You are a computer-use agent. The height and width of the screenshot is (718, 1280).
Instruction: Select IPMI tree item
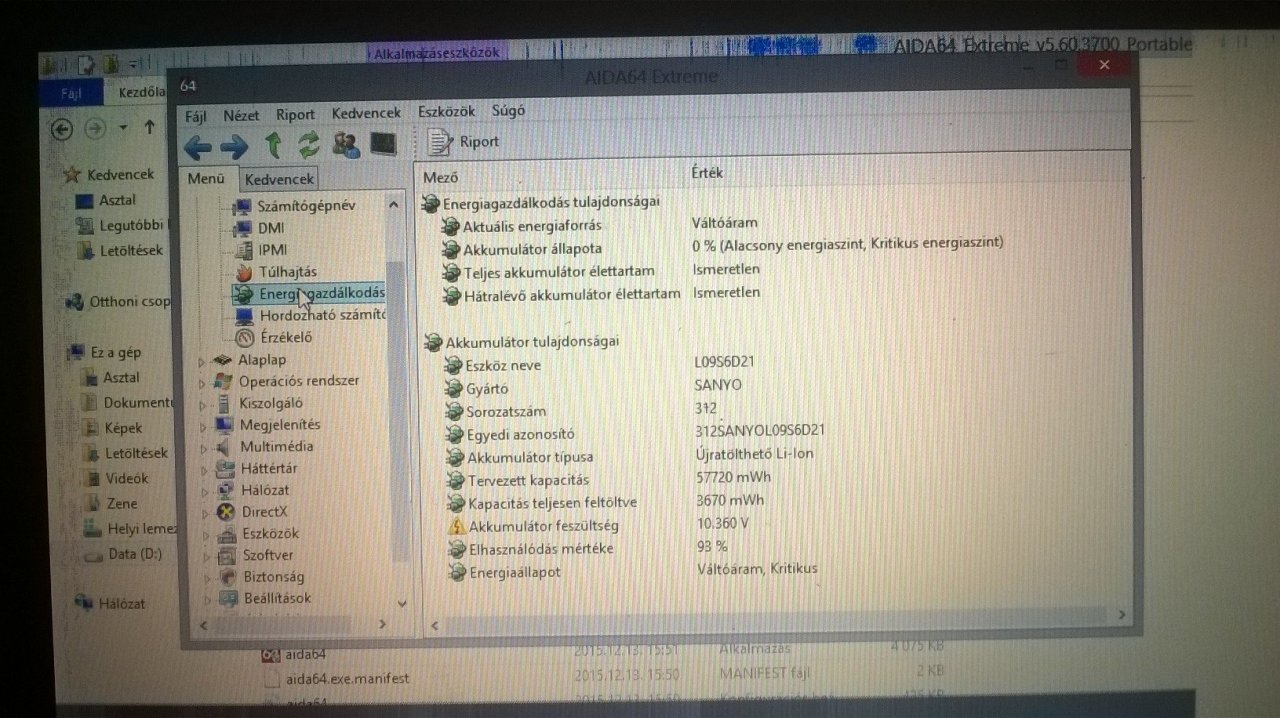[x=272, y=250]
